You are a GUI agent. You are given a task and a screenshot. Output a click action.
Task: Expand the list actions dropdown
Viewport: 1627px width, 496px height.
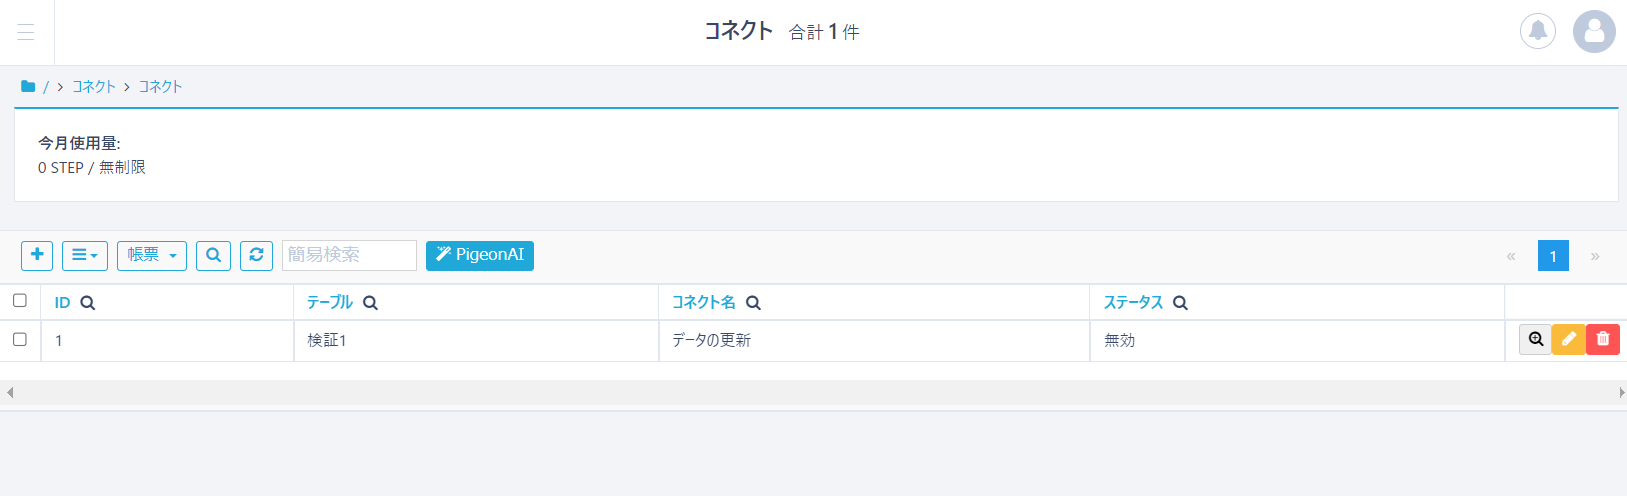pos(84,255)
